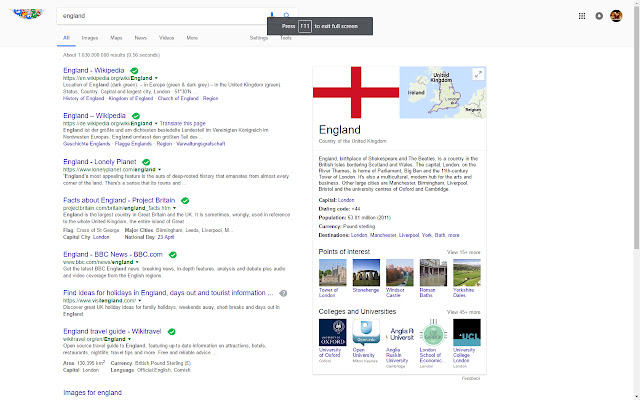The height and width of the screenshot is (400, 640).
Task: Expand dropdown arrow next to lonelyplanet.com URL
Action: (x=159, y=169)
